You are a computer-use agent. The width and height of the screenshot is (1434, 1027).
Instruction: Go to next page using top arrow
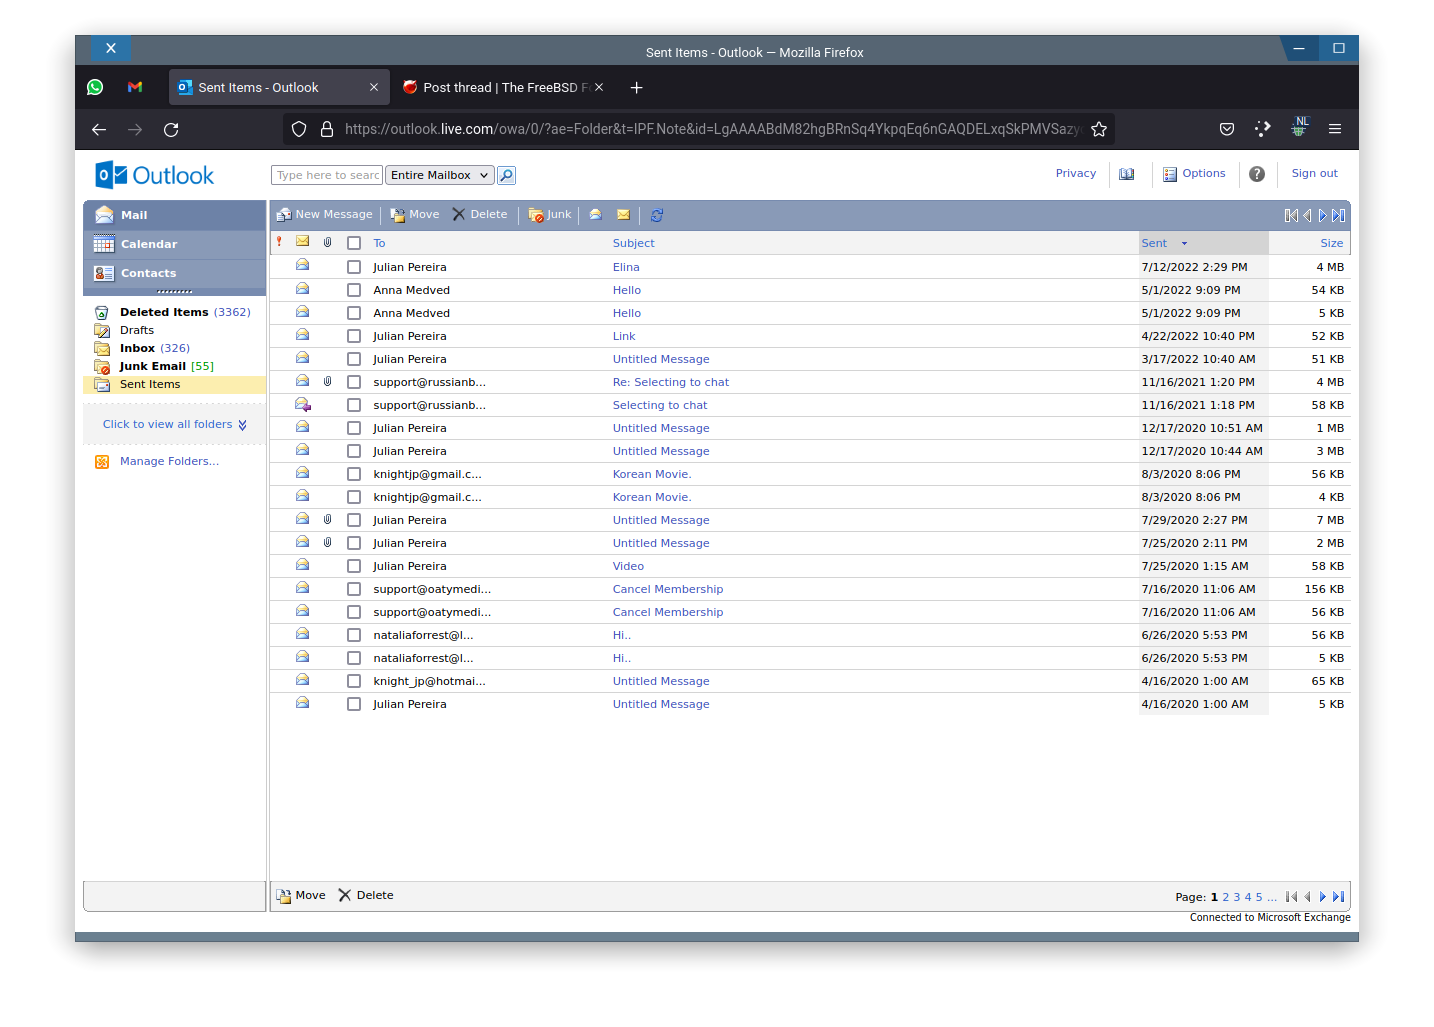point(1322,215)
